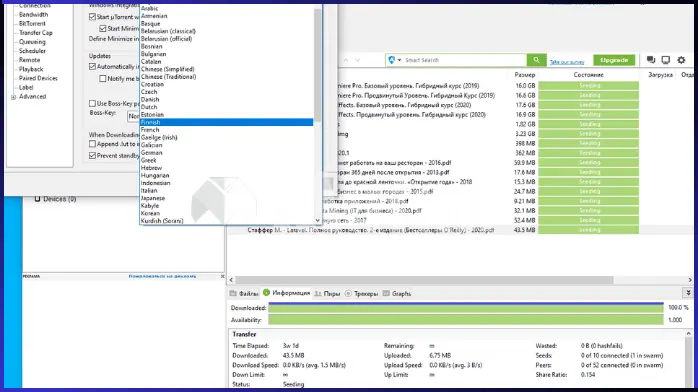Screen dimensions: 698x392
Task: Switch to the Файлы tab
Action: (244, 294)
